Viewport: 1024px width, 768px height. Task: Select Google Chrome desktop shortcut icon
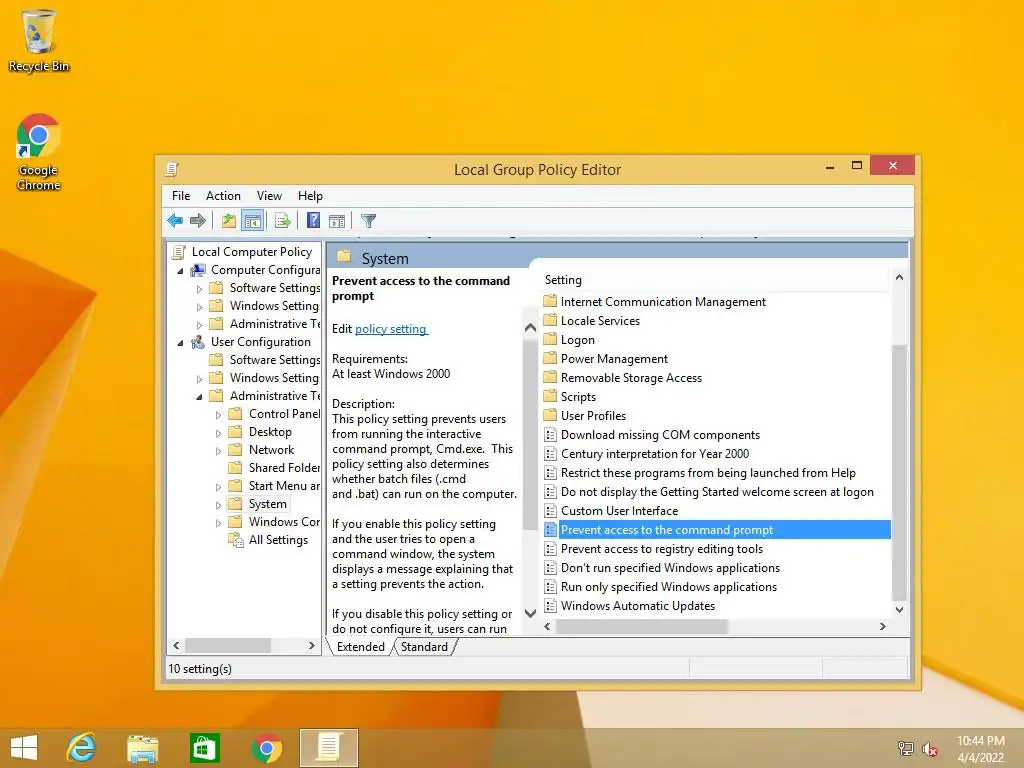coord(39,153)
